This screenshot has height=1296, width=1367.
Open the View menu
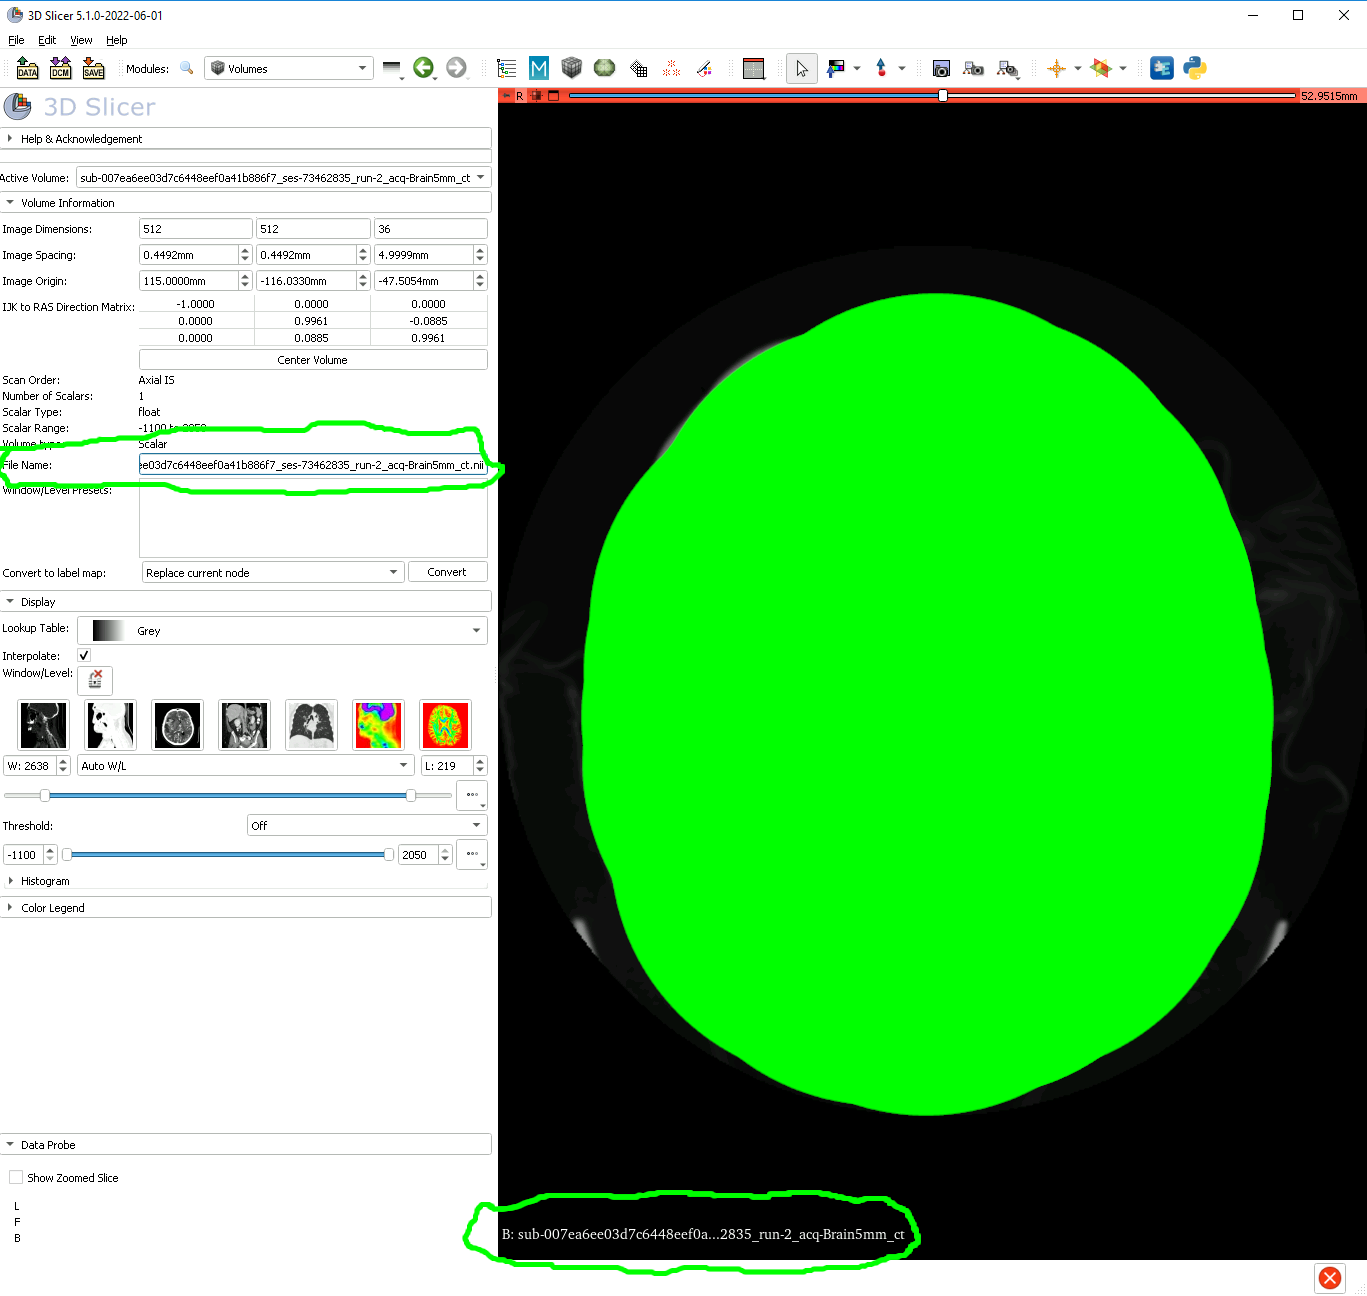coord(81,40)
